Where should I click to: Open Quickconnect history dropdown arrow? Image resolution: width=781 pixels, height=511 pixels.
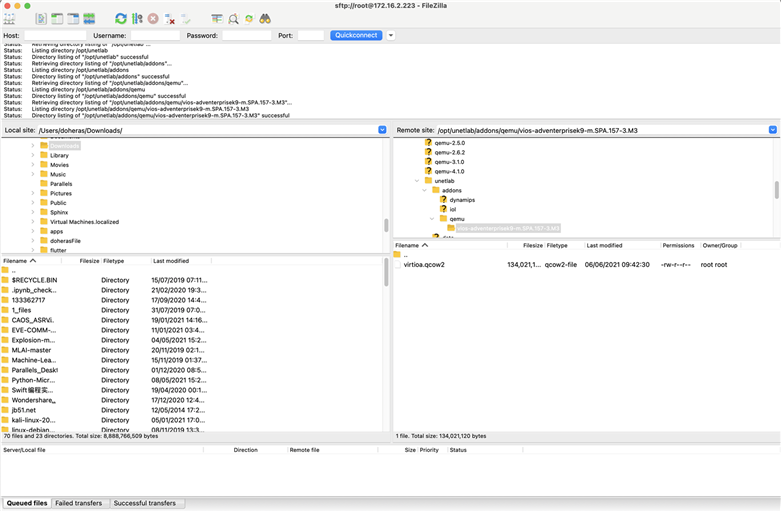click(391, 35)
